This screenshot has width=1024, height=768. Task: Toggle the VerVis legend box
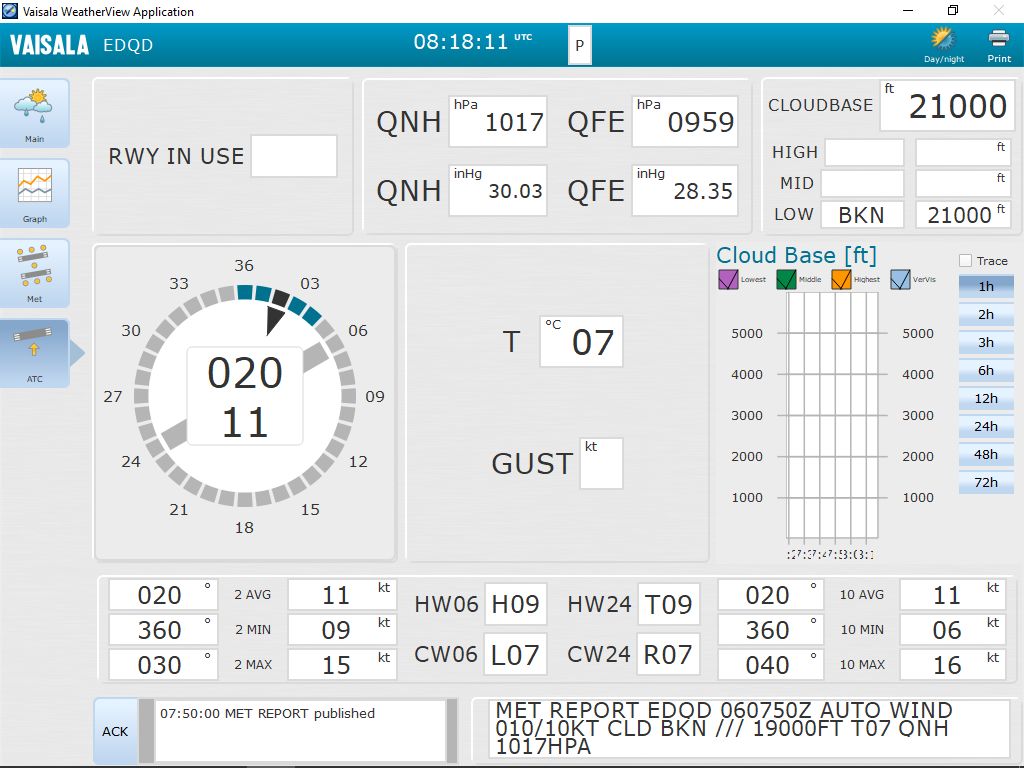tap(900, 280)
